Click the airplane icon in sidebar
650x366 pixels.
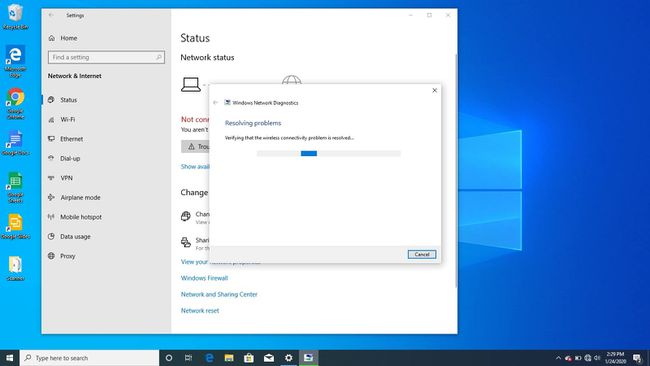coord(51,197)
